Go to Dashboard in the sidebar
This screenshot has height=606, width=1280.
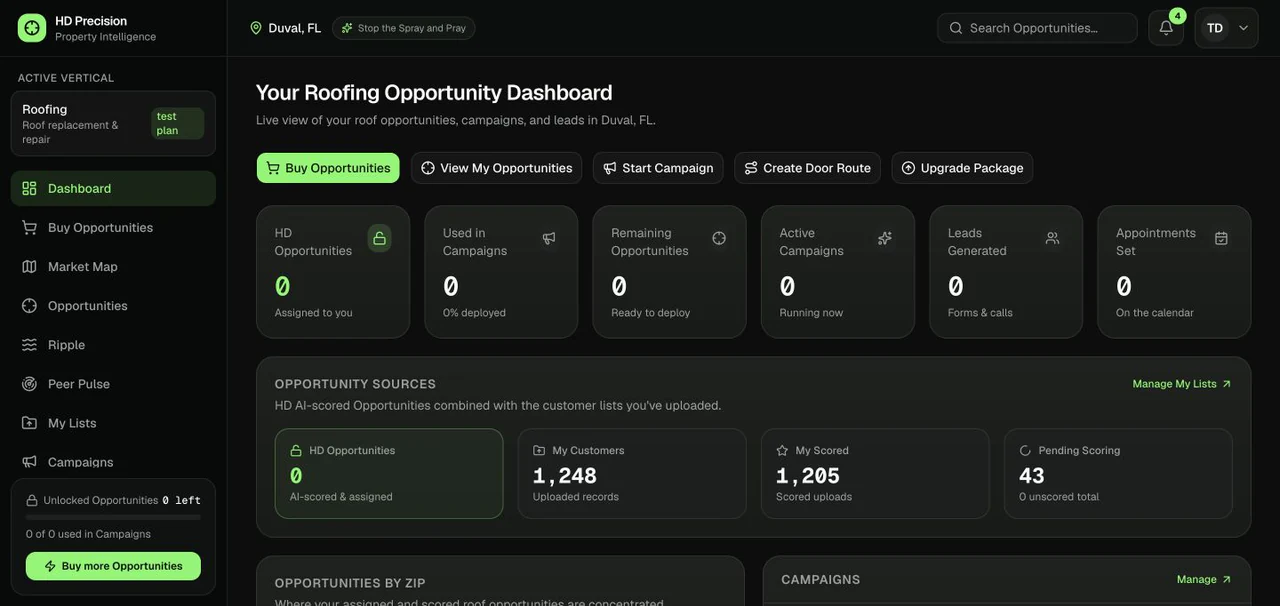113,188
